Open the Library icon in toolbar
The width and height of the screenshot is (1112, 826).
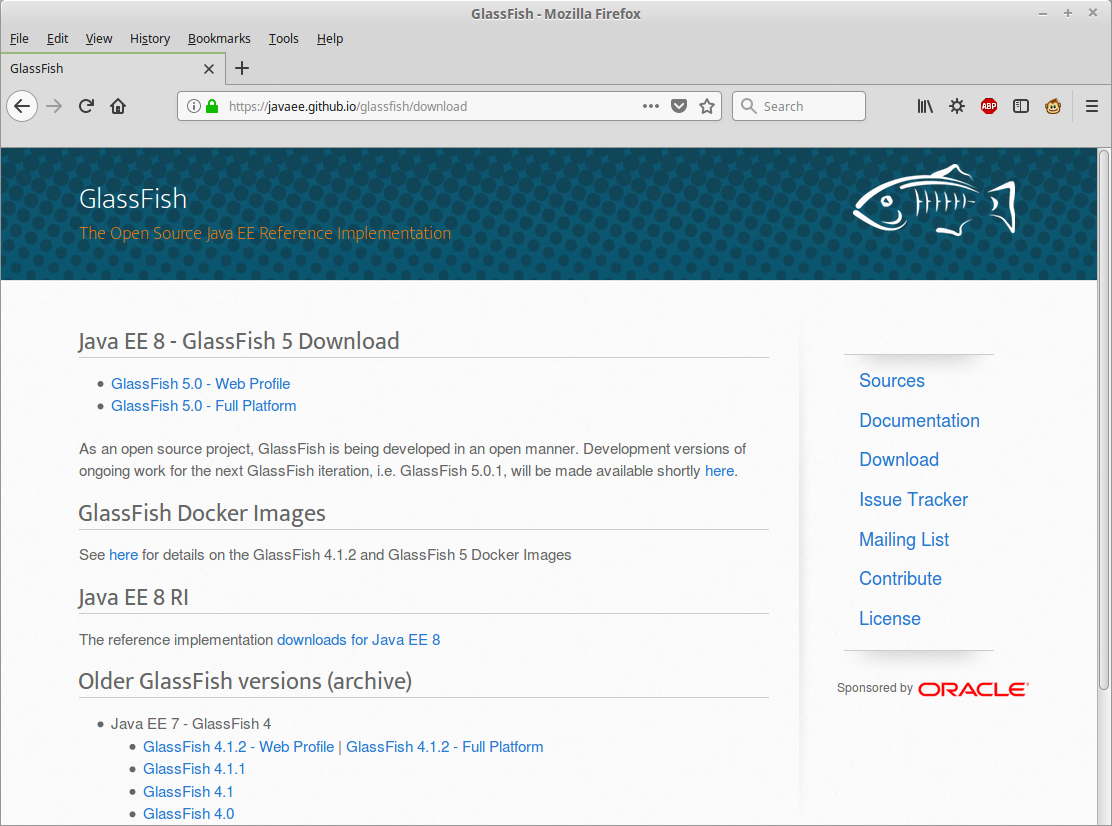coord(925,106)
